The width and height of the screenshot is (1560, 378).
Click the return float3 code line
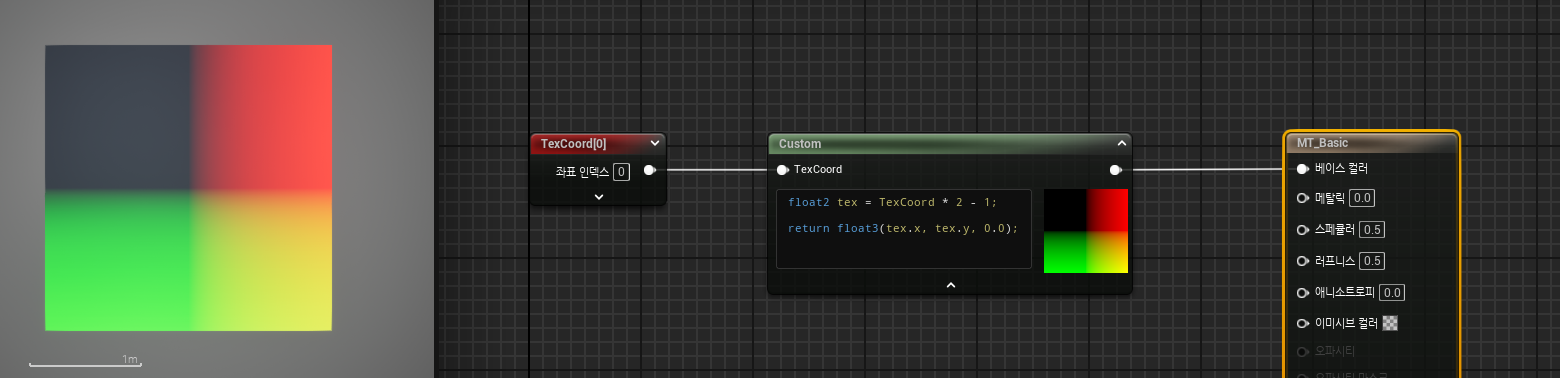point(902,228)
